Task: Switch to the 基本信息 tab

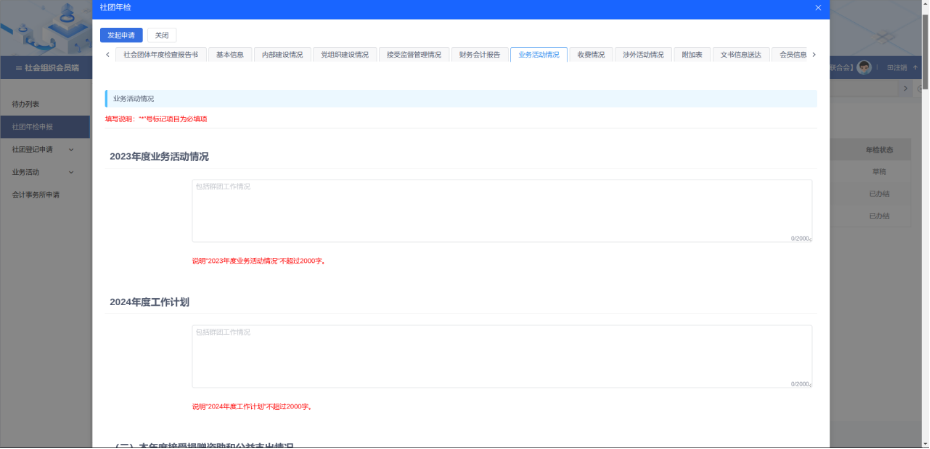Action: coord(230,55)
